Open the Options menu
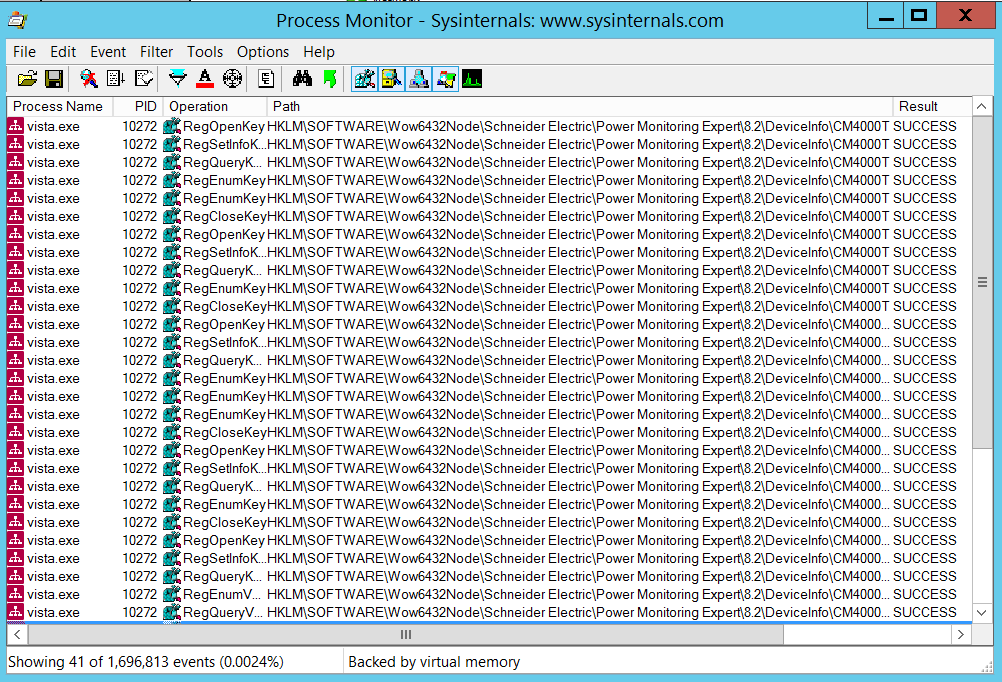The height and width of the screenshot is (682, 1002). point(263,52)
